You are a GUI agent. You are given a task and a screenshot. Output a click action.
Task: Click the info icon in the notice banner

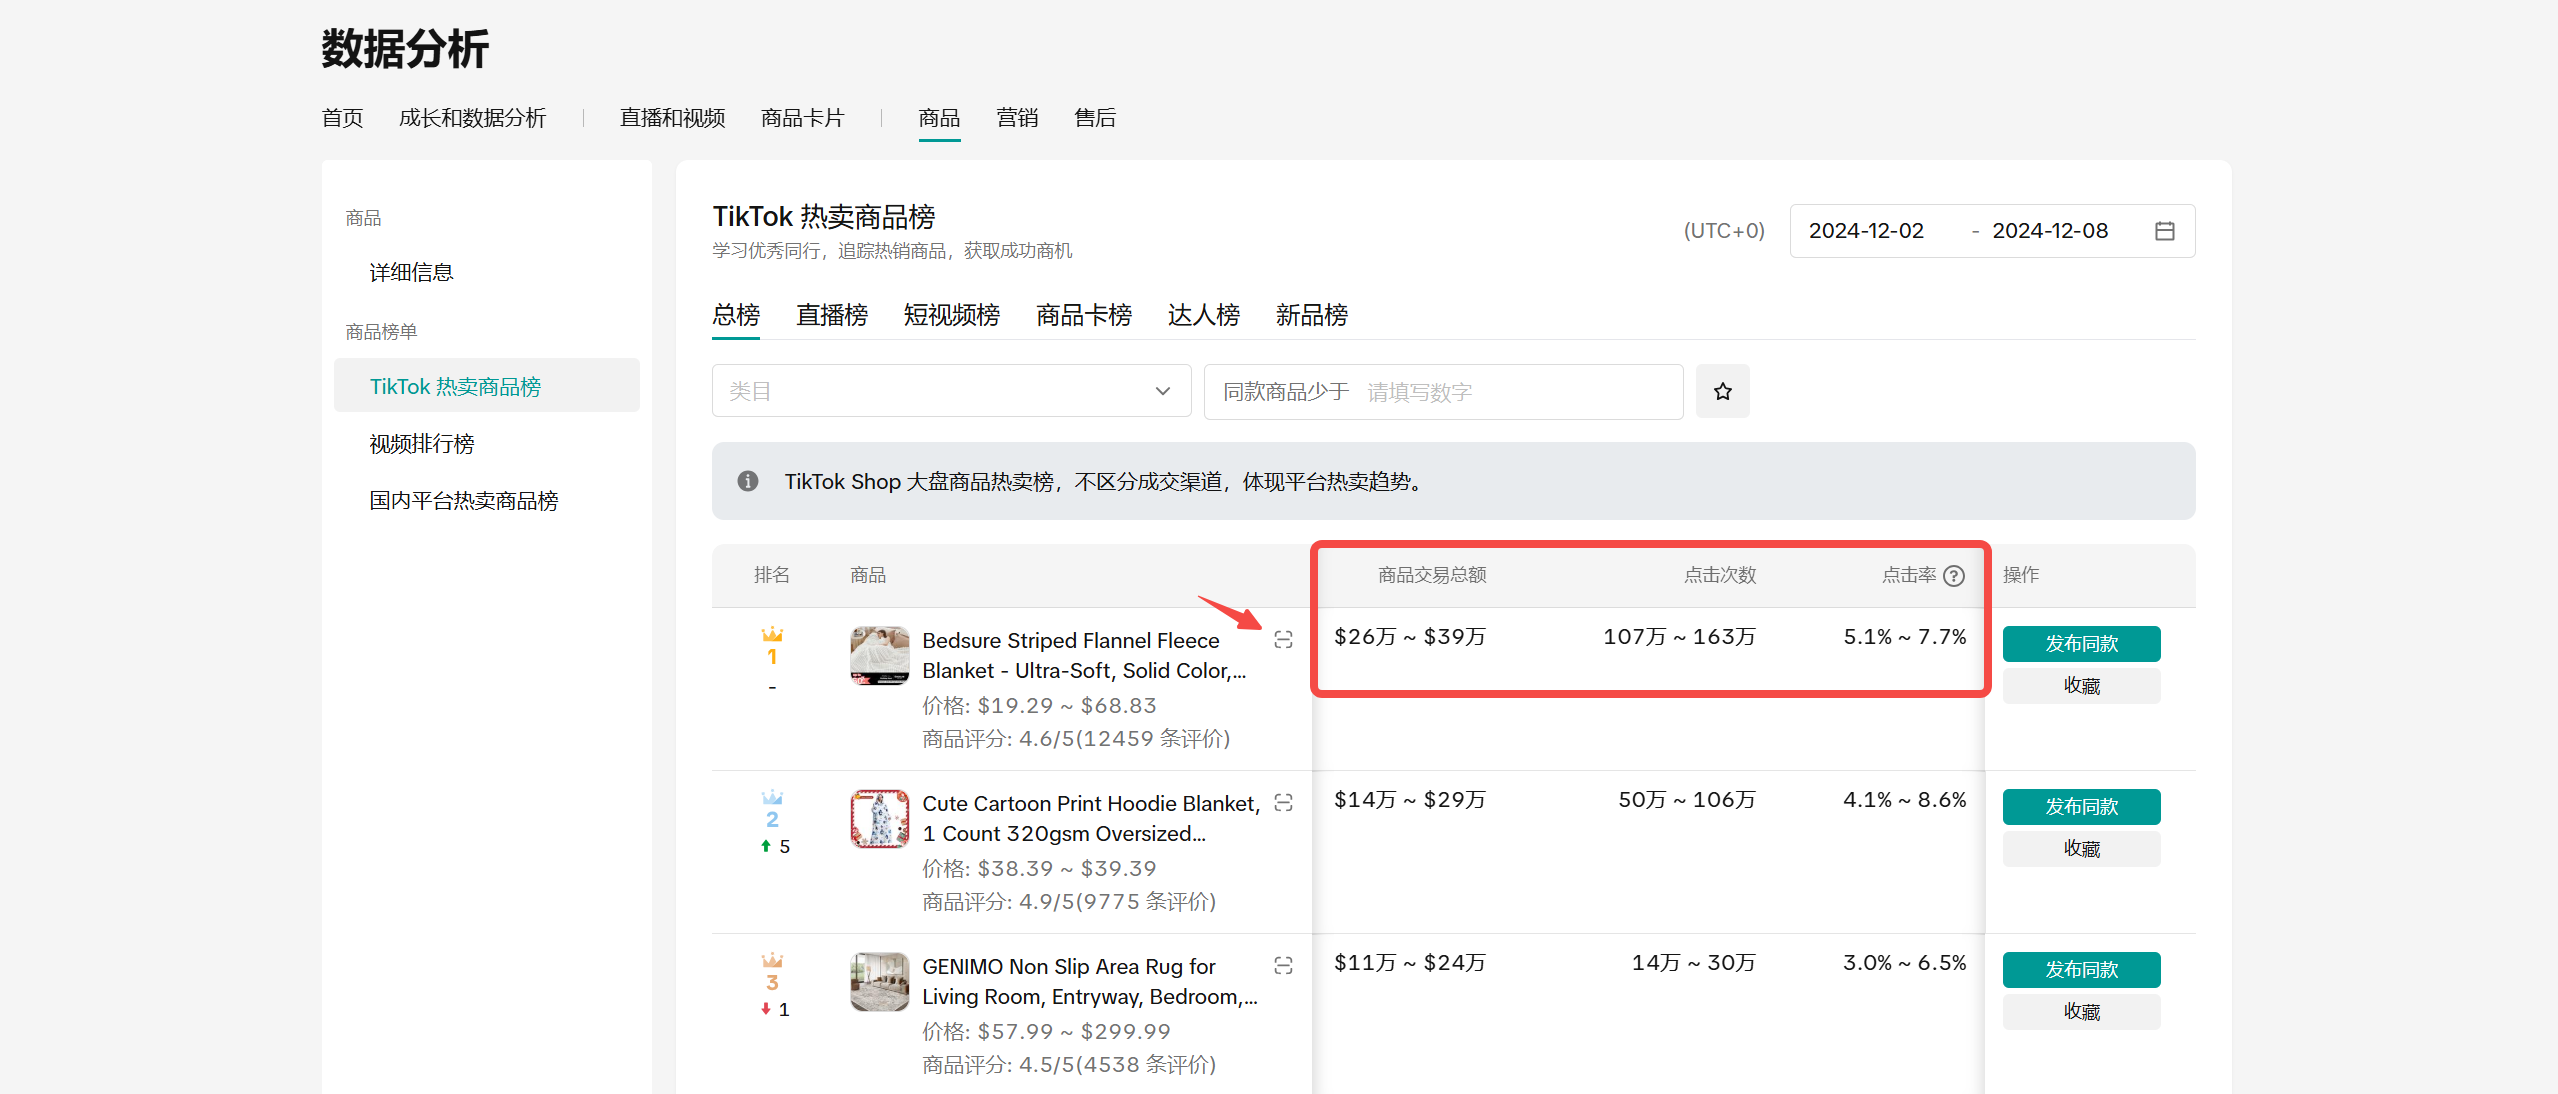click(x=747, y=481)
